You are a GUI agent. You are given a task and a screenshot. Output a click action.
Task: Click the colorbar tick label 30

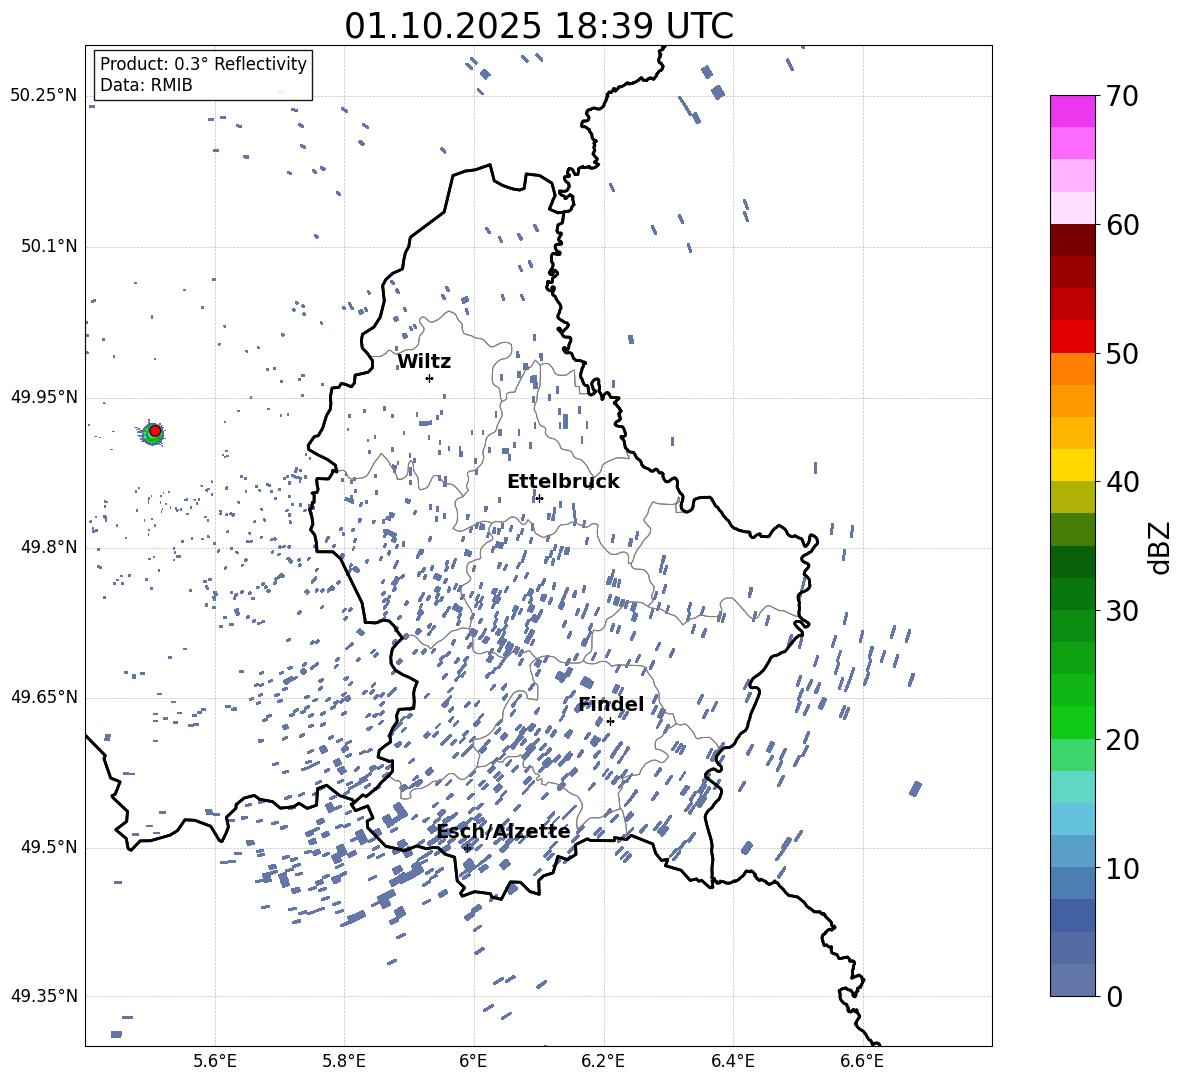point(1122,611)
